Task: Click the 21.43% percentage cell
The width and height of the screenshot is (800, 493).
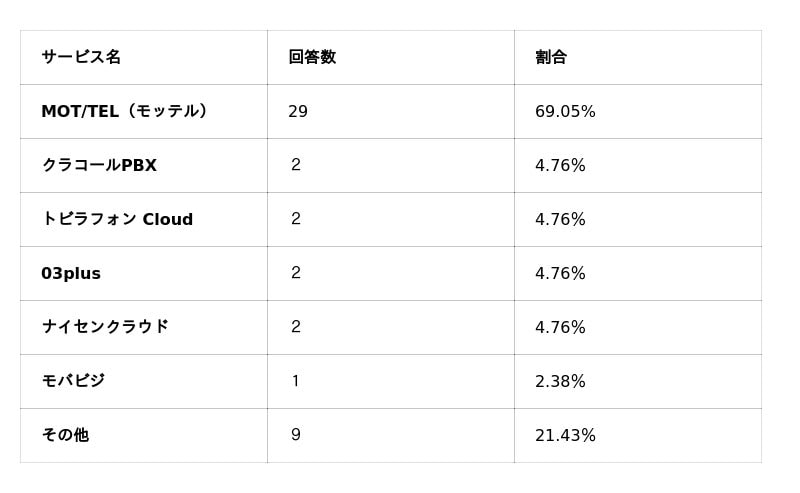Action: pos(565,435)
